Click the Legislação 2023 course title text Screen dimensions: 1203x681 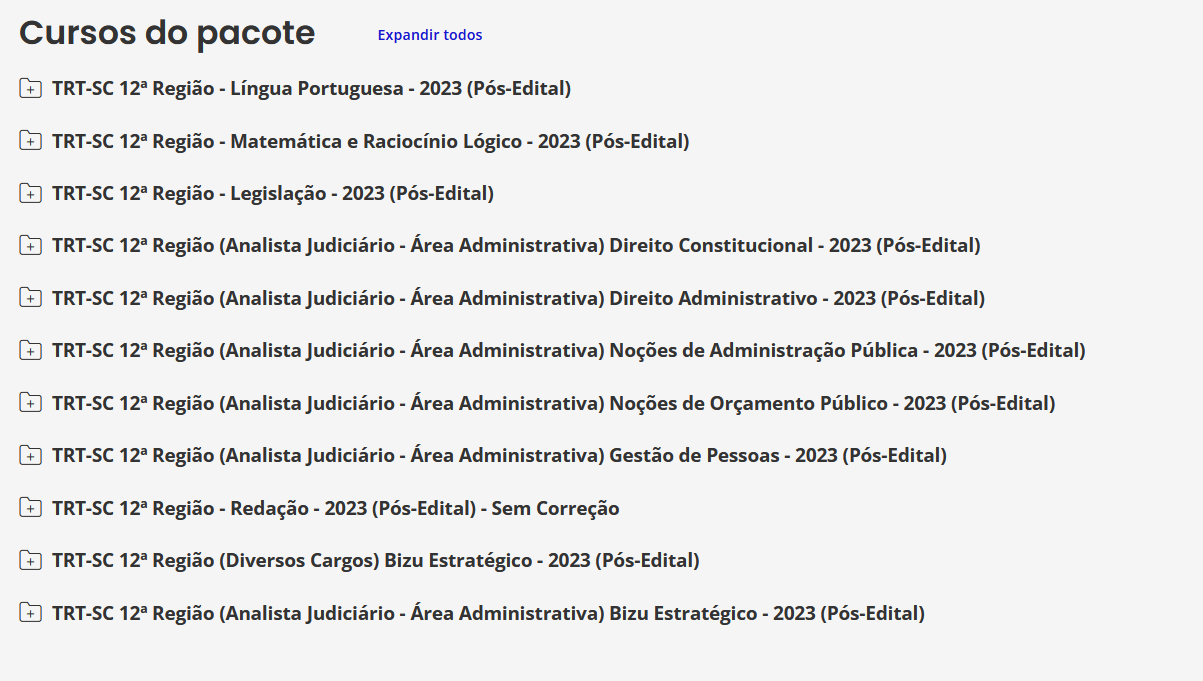pyautogui.click(x=272, y=193)
